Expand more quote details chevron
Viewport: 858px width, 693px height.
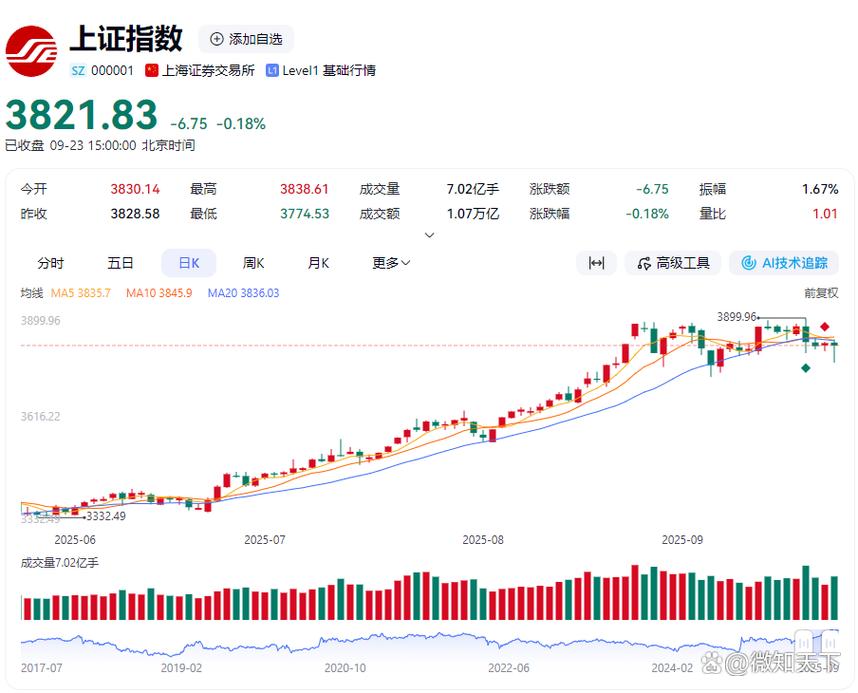(430, 235)
